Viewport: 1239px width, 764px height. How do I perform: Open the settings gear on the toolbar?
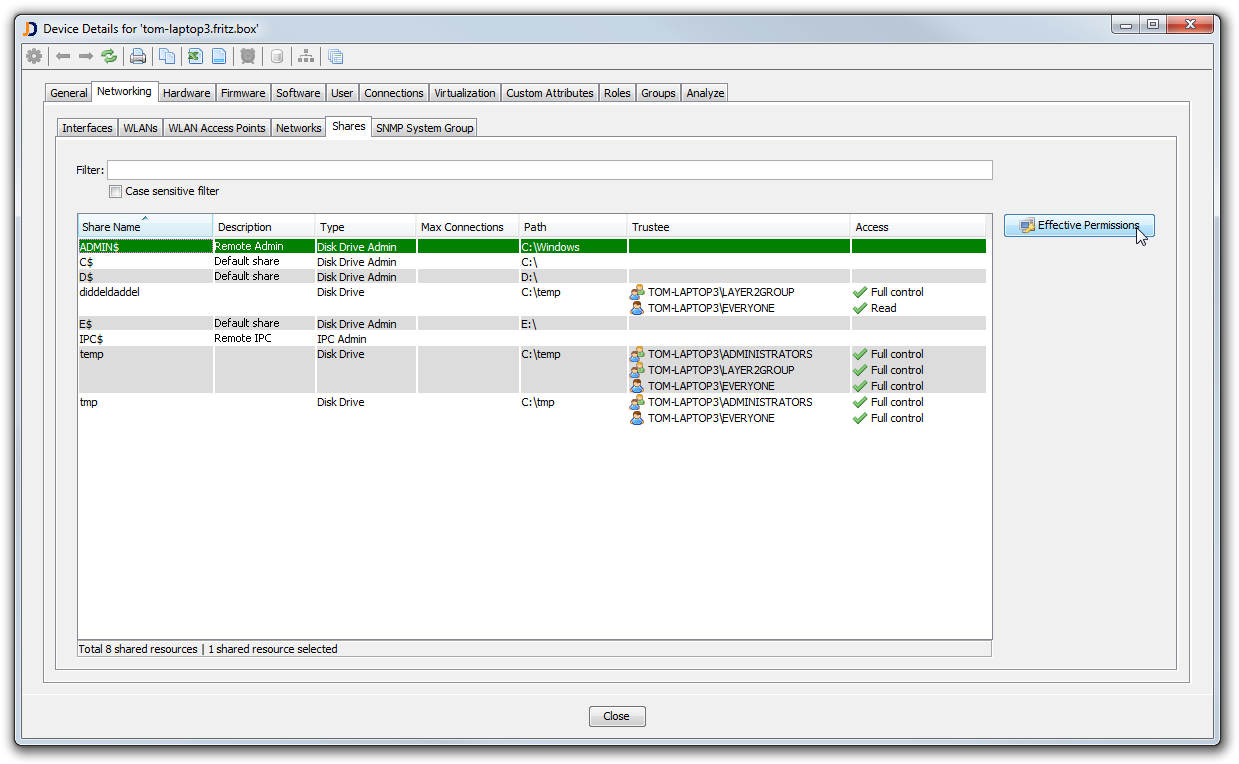pos(34,56)
